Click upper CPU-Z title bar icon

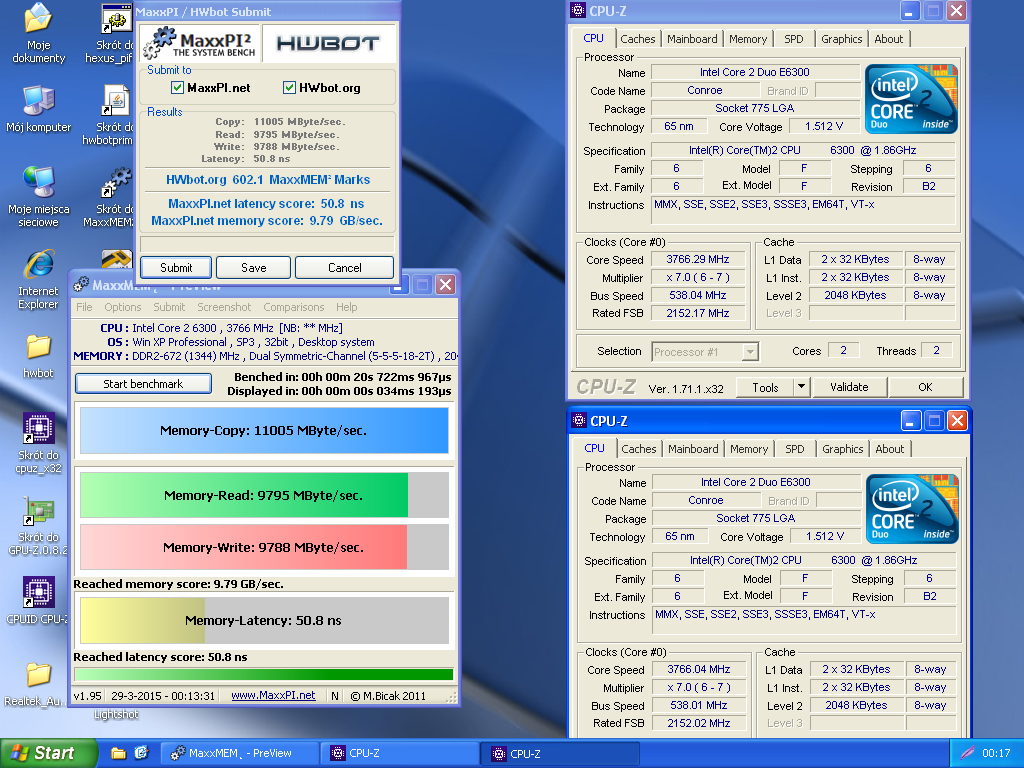(x=578, y=10)
